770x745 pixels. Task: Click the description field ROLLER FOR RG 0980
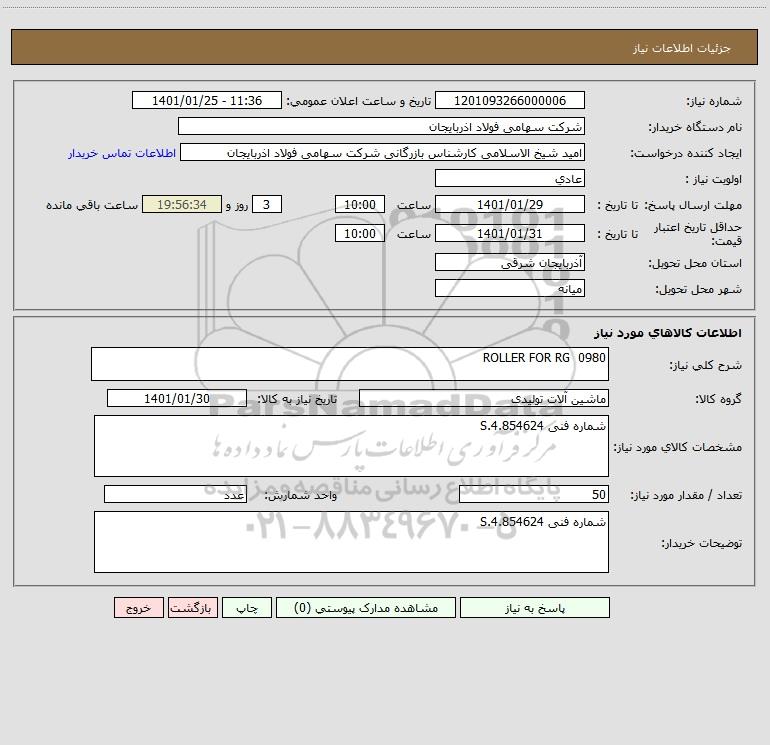[x=350, y=364]
